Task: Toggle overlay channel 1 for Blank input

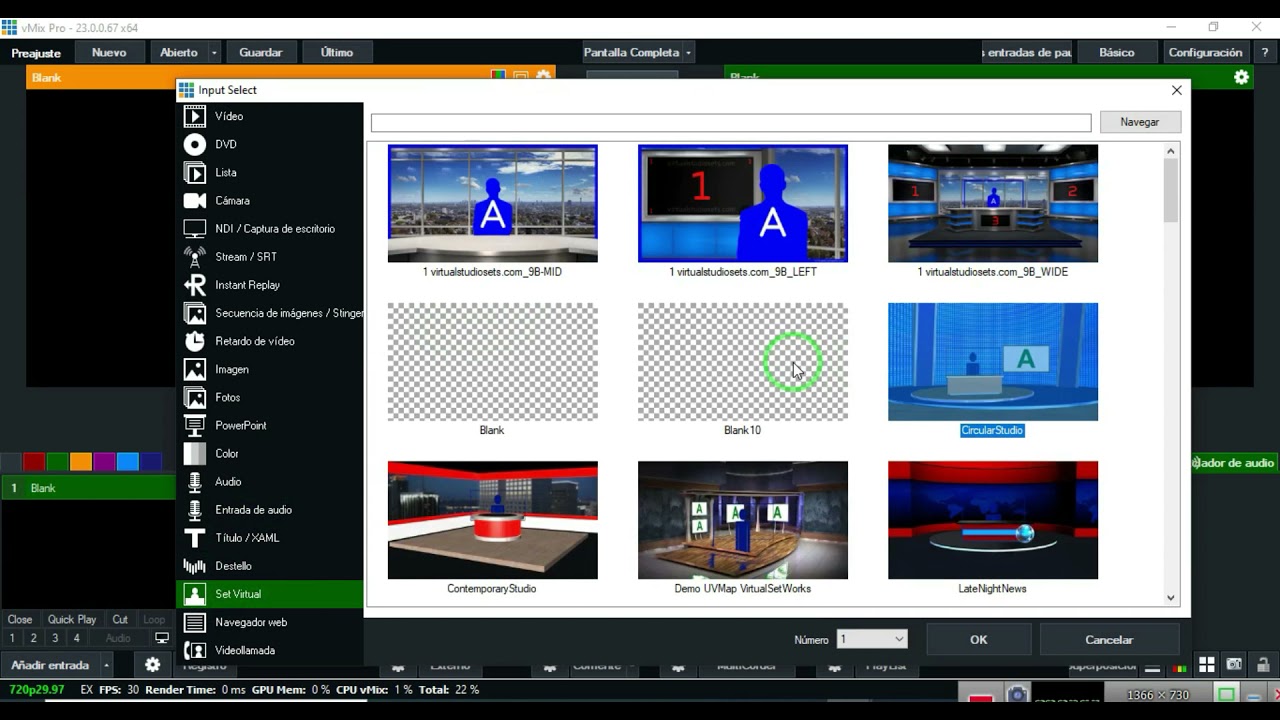Action: 12,638
